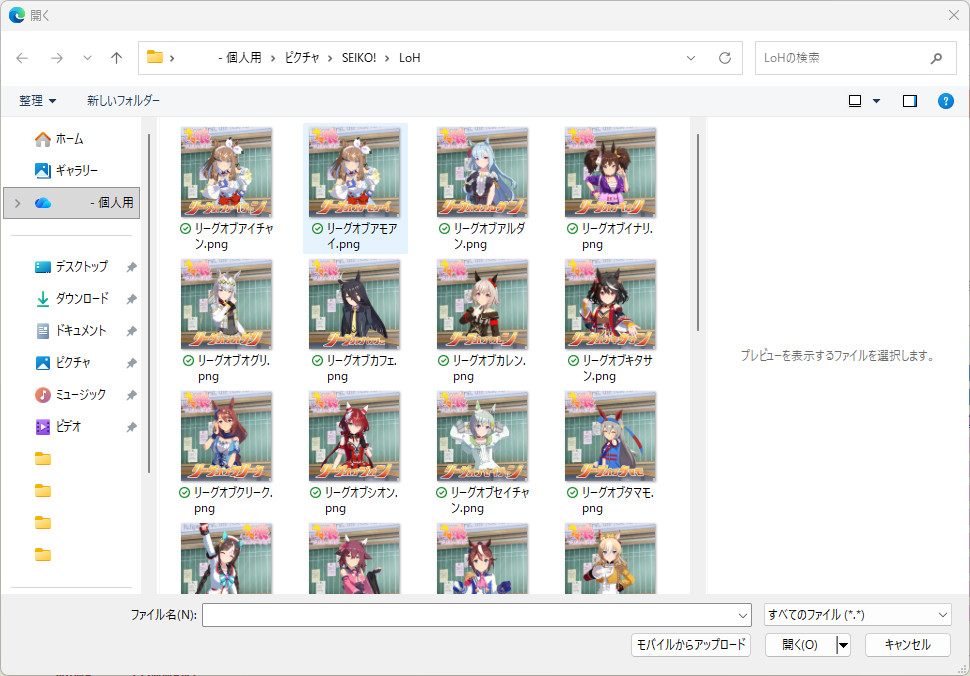Viewport: 970px width, 676px height.
Task: Click pin icon next to ドキュメント
Action: tap(131, 332)
